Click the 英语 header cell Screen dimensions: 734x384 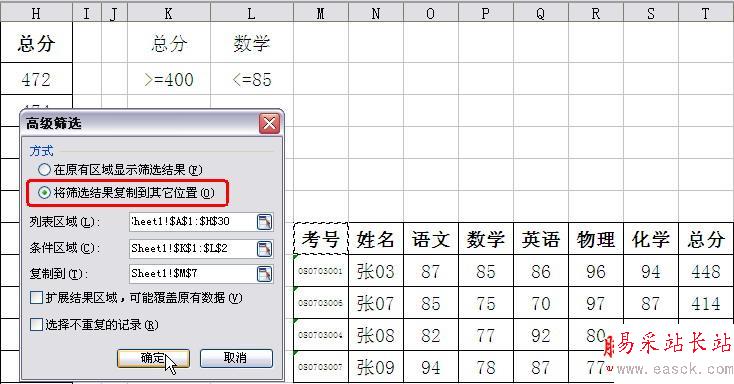click(x=541, y=239)
